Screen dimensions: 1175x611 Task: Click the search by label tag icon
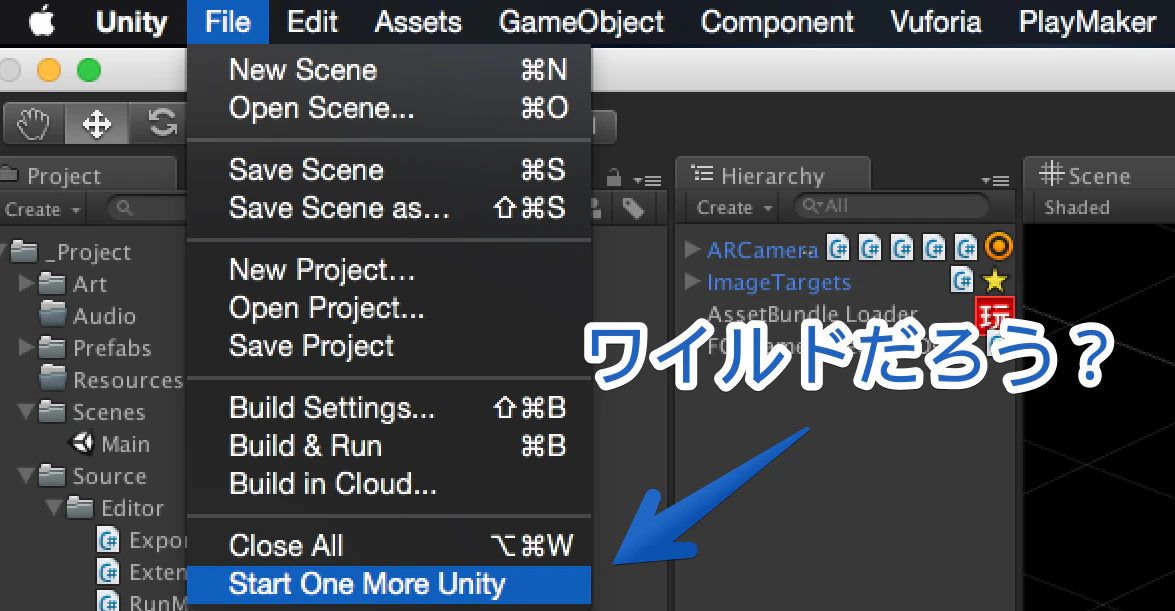633,208
